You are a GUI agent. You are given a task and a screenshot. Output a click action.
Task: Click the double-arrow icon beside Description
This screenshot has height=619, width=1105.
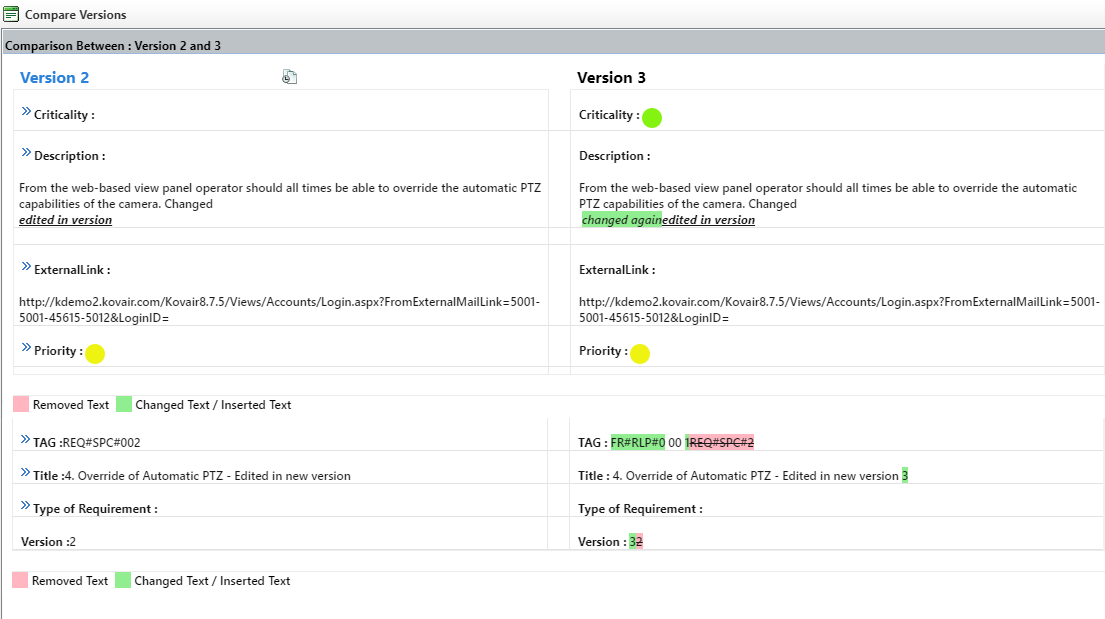tap(26, 152)
